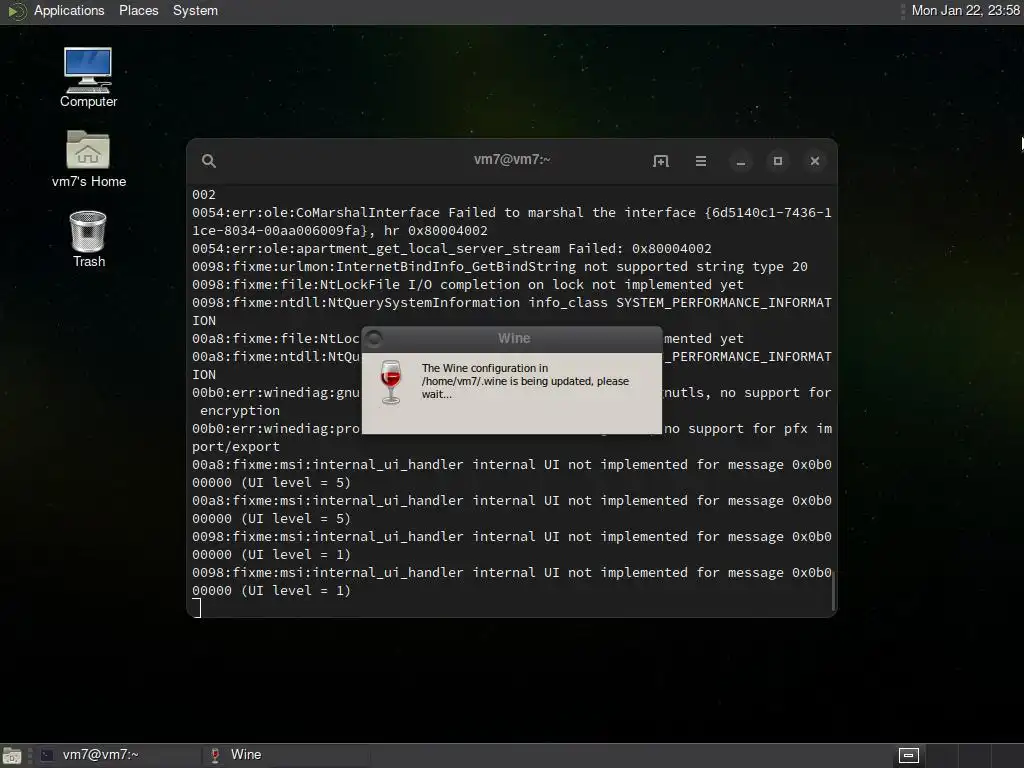Click the Wine dialog title bar button
Screen dimensions: 1024x768
374,338
